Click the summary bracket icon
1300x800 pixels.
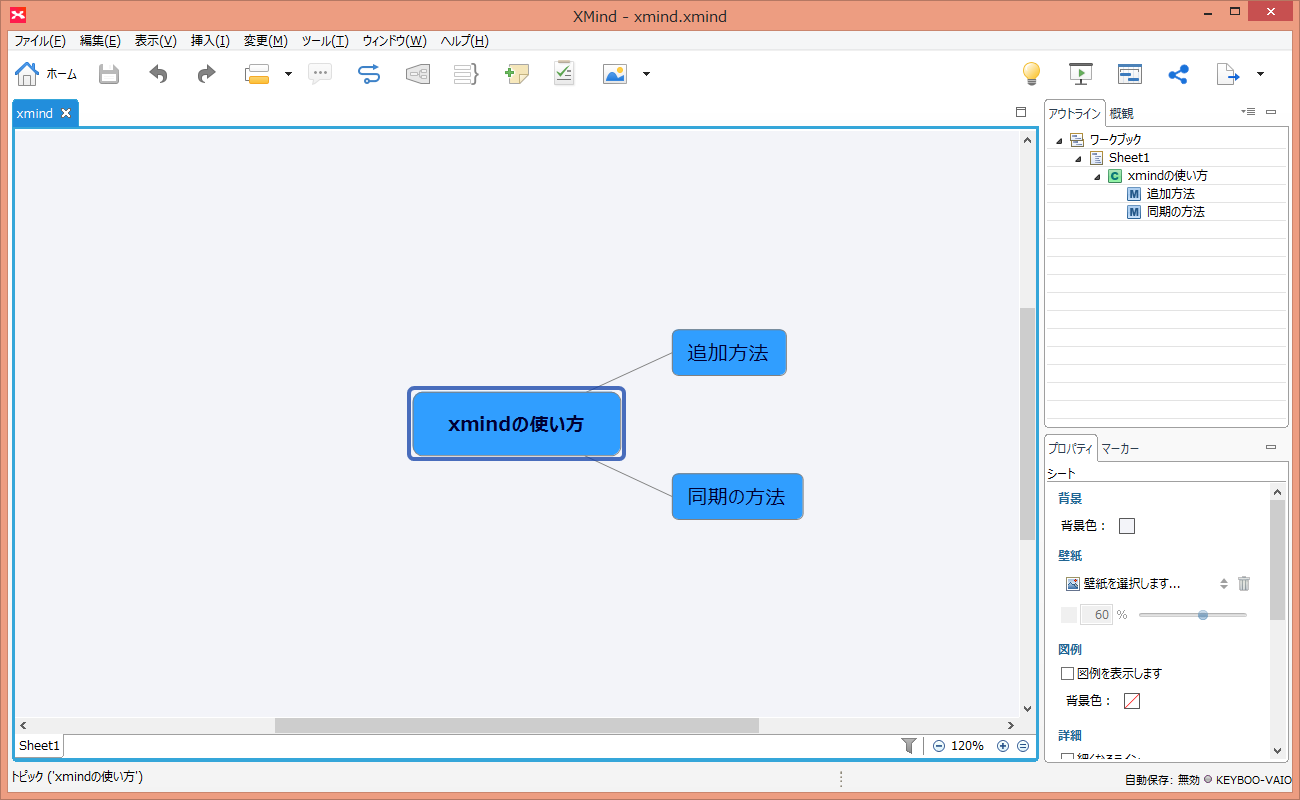(x=466, y=74)
